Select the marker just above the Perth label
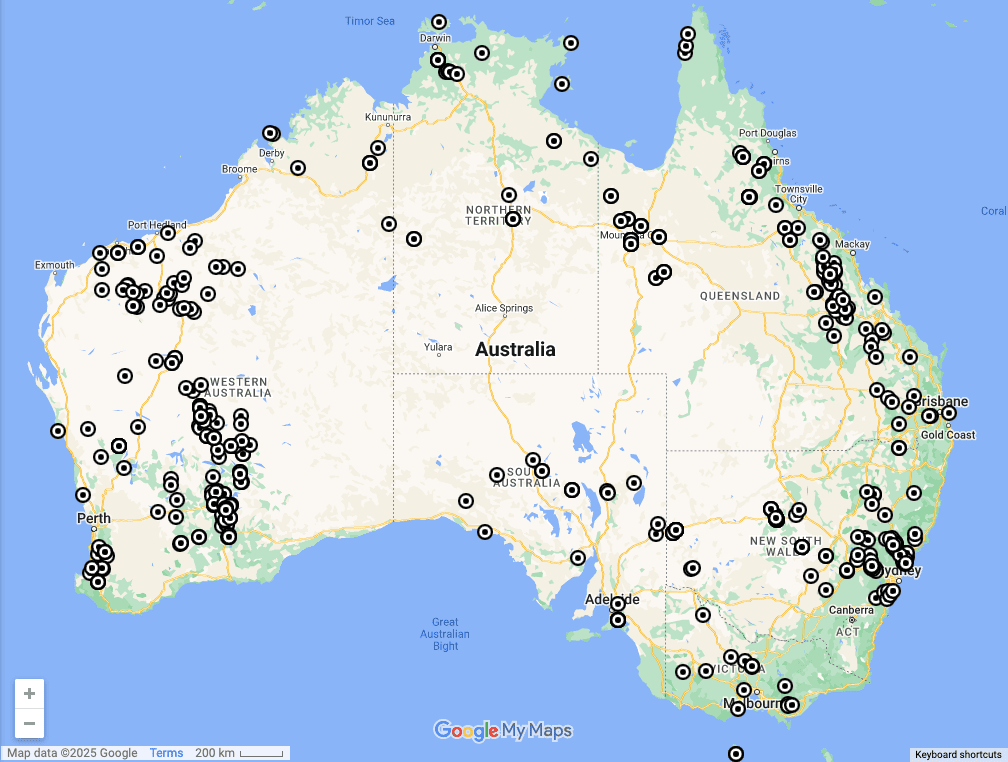The height and width of the screenshot is (762, 1008). coord(83,495)
